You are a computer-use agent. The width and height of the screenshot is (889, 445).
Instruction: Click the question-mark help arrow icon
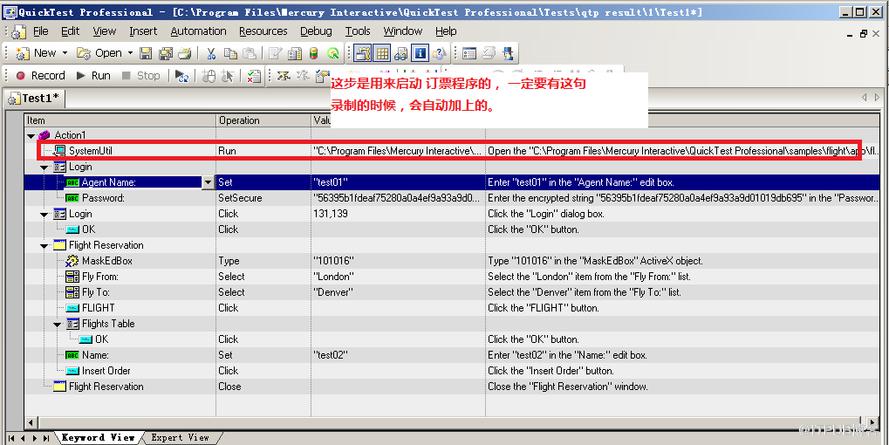click(x=439, y=53)
